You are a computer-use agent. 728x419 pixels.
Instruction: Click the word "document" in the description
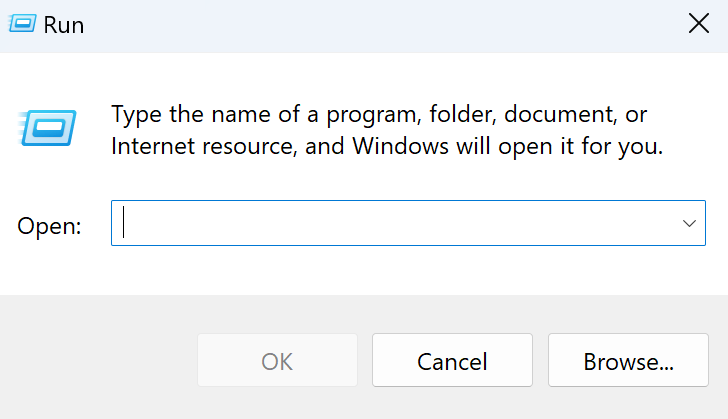[x=559, y=114]
